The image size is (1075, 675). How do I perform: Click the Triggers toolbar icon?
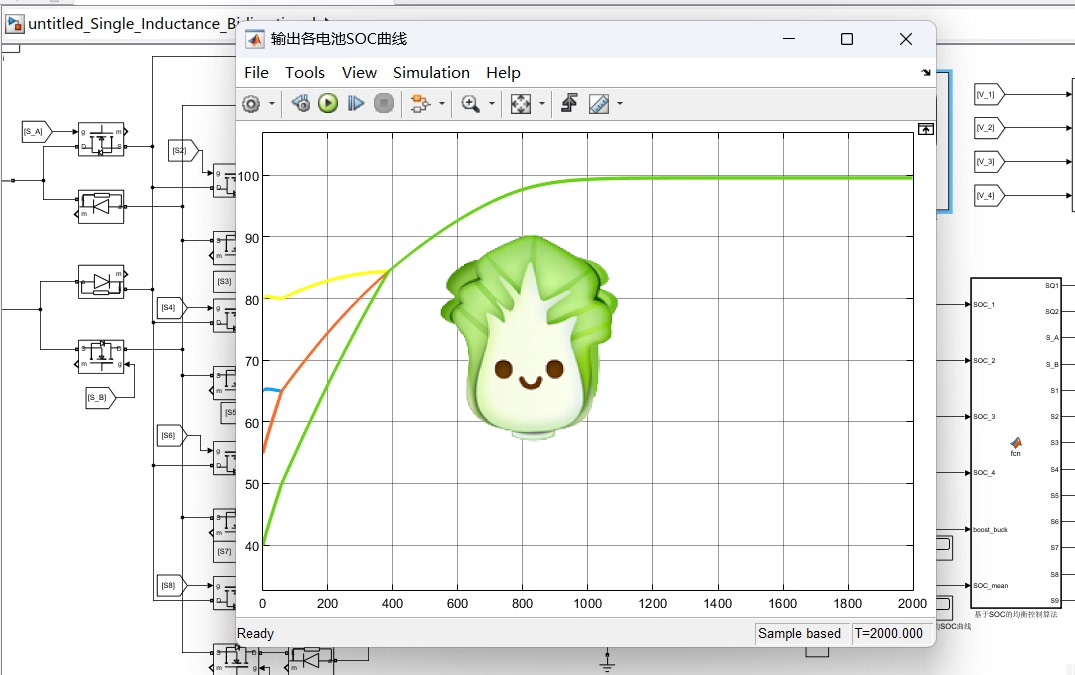coord(569,103)
